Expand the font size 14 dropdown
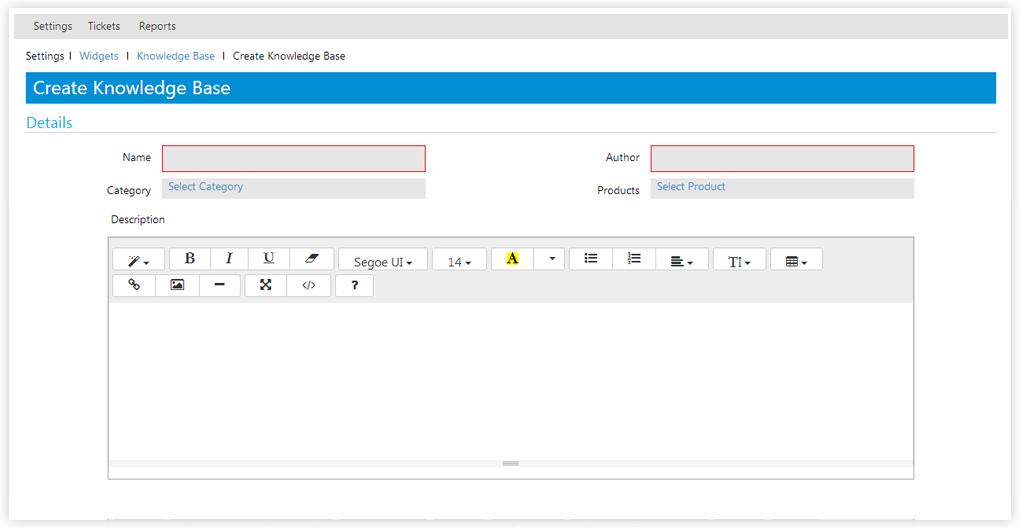Image resolution: width=1020 pixels, height=528 pixels. click(459, 261)
